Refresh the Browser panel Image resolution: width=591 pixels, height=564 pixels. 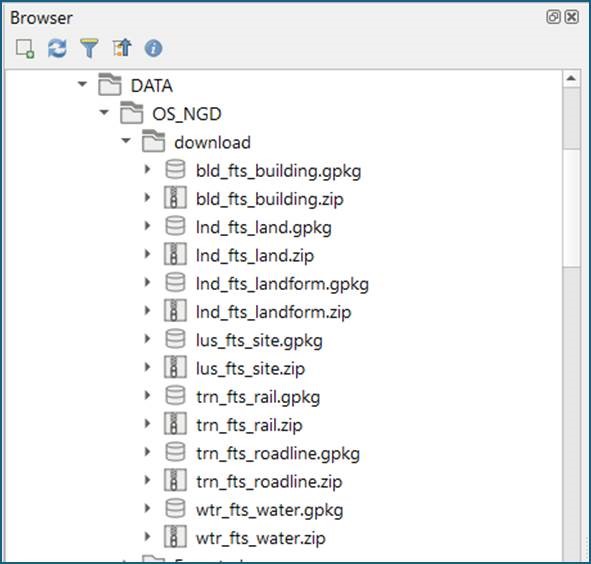(x=57, y=49)
